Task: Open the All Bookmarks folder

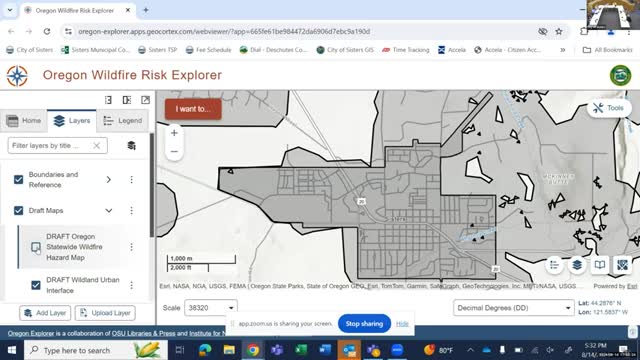Action: (x=607, y=50)
